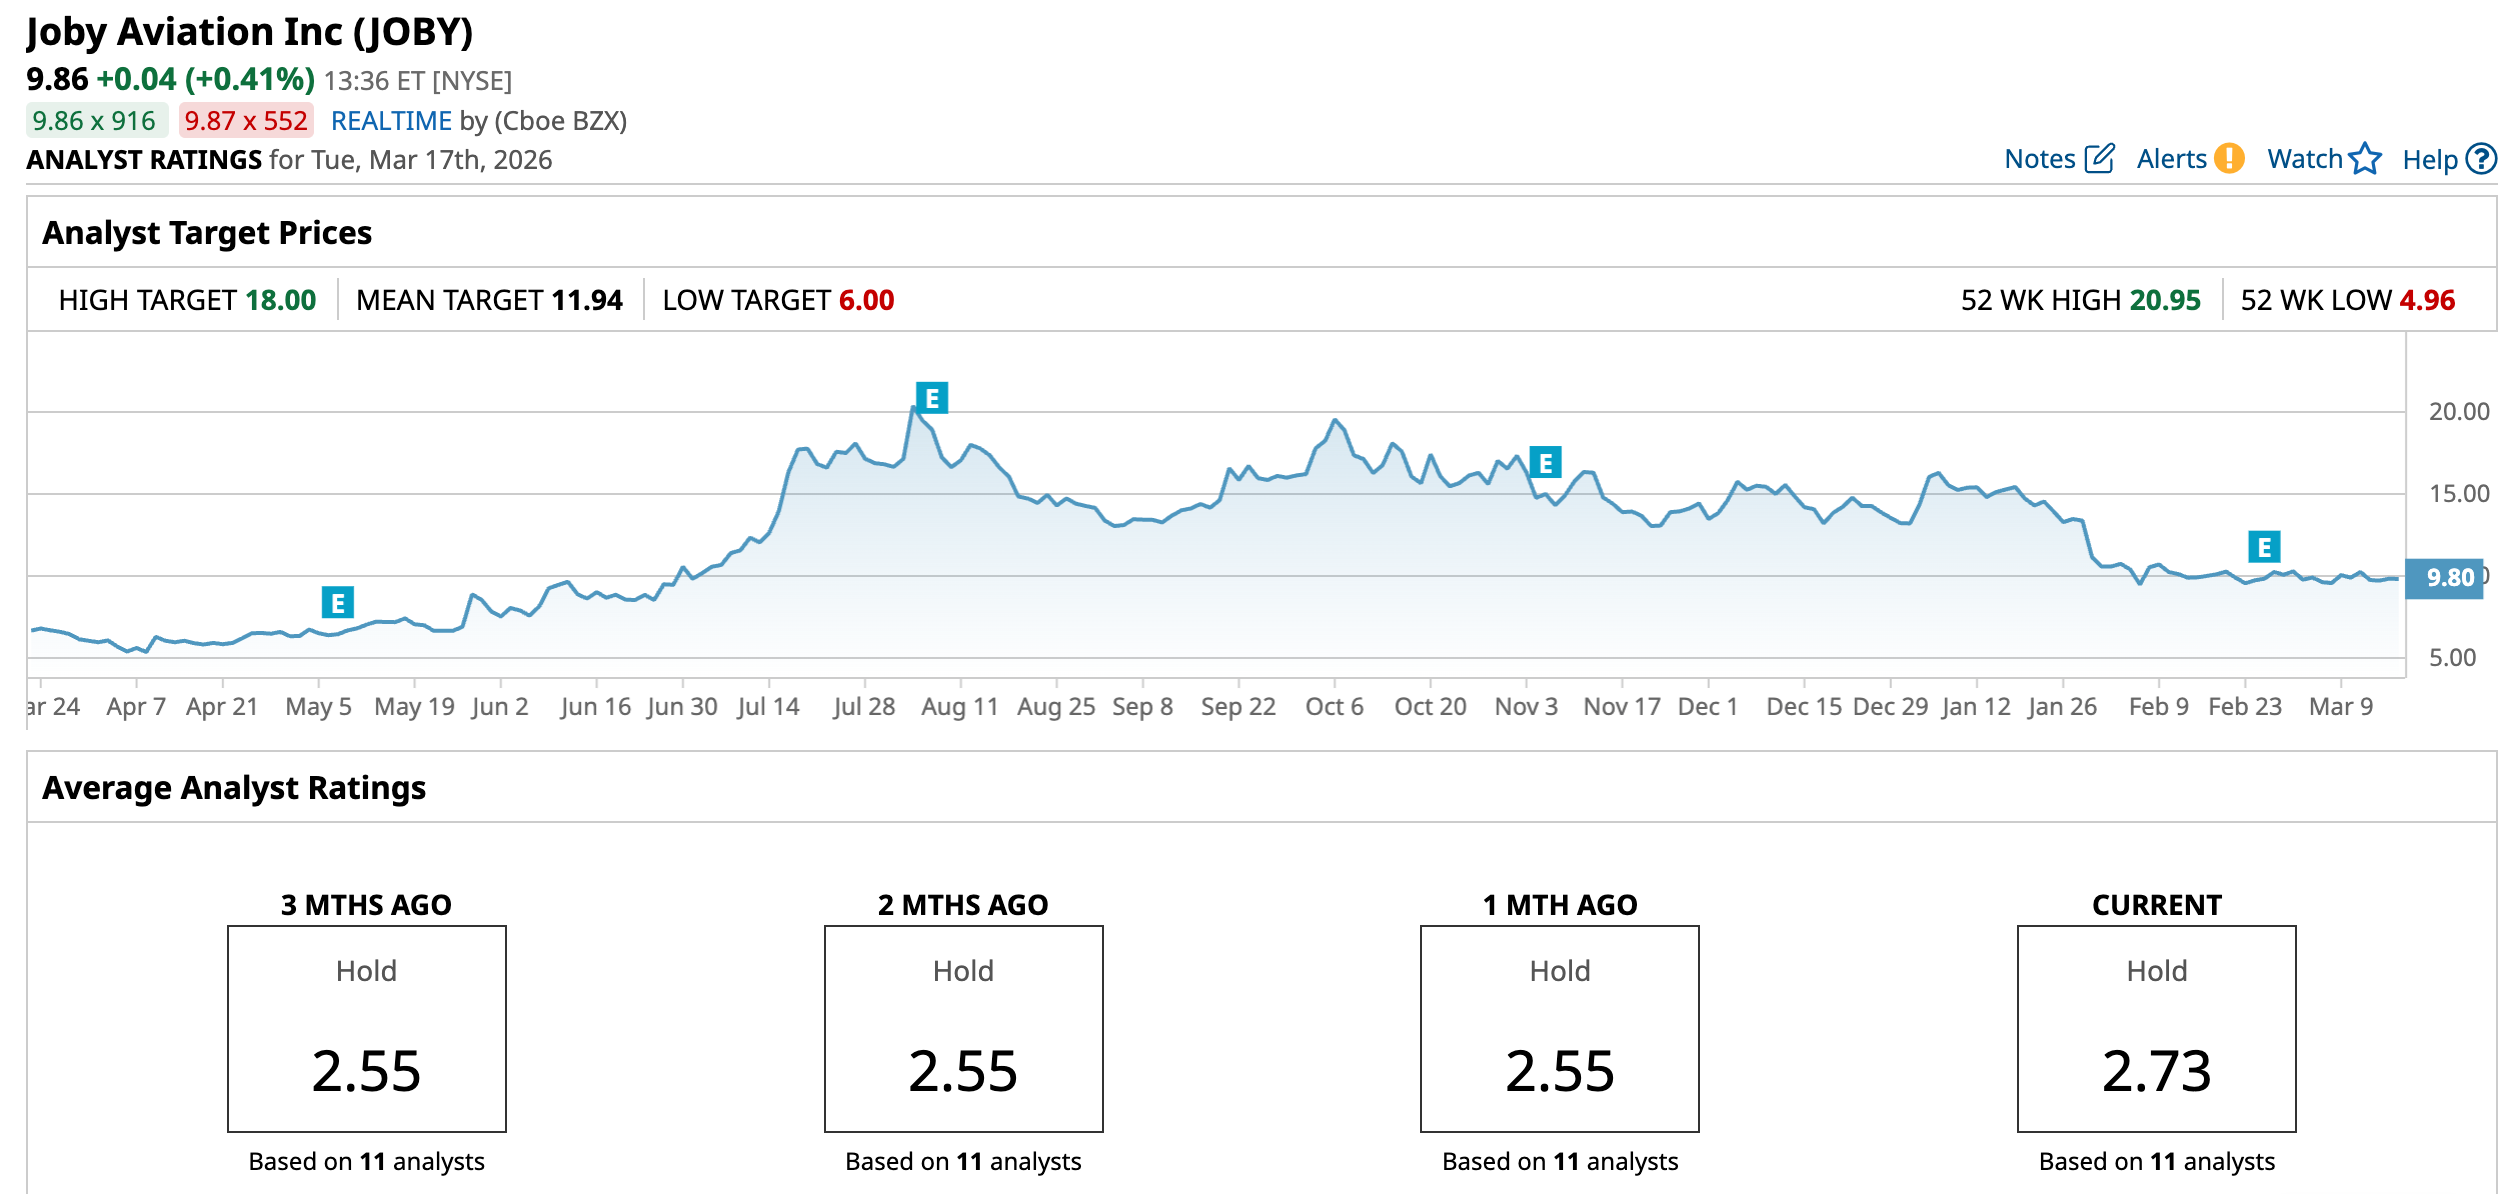Click the Help text link
2510x1194 pixels.
coord(2429,159)
